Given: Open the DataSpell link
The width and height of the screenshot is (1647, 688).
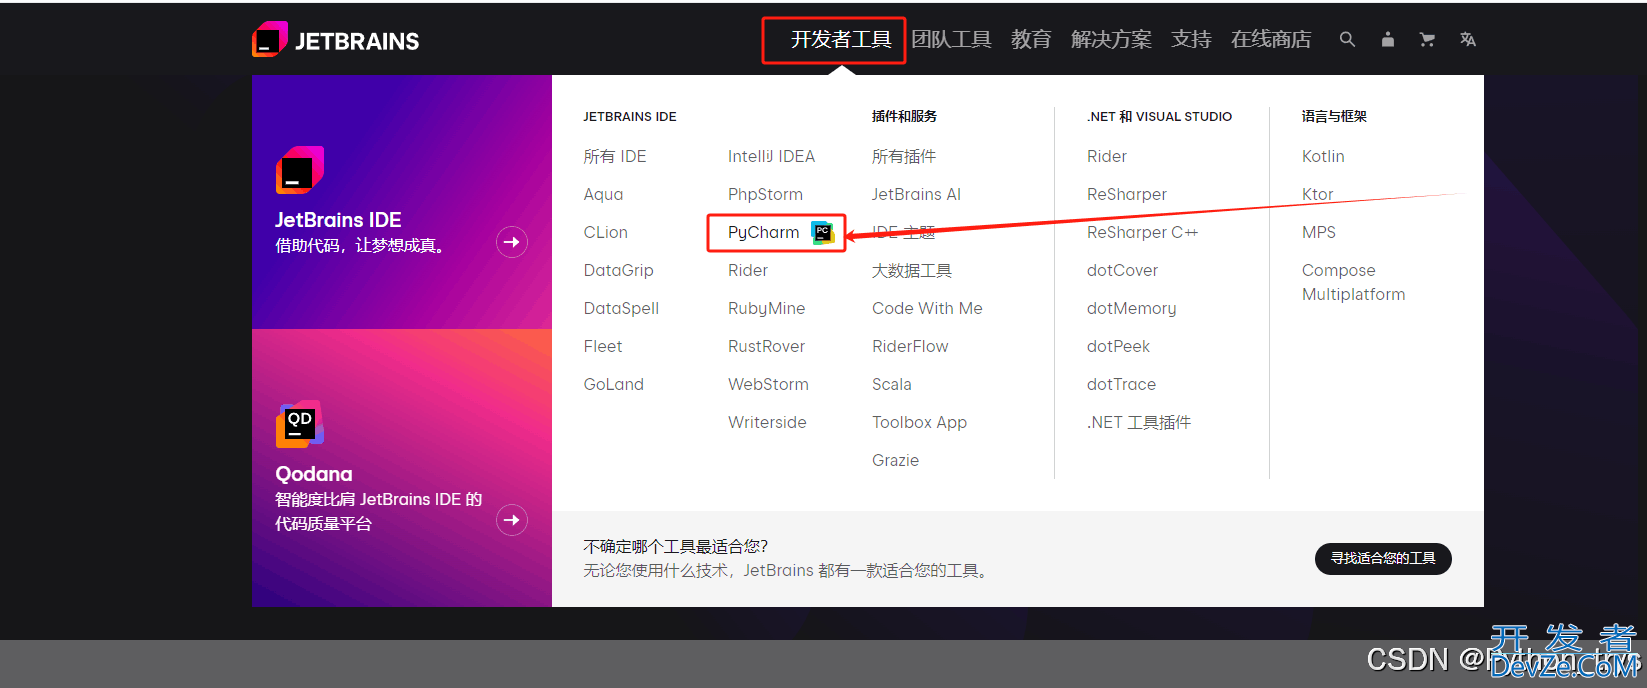Looking at the screenshot, I should coord(621,308).
